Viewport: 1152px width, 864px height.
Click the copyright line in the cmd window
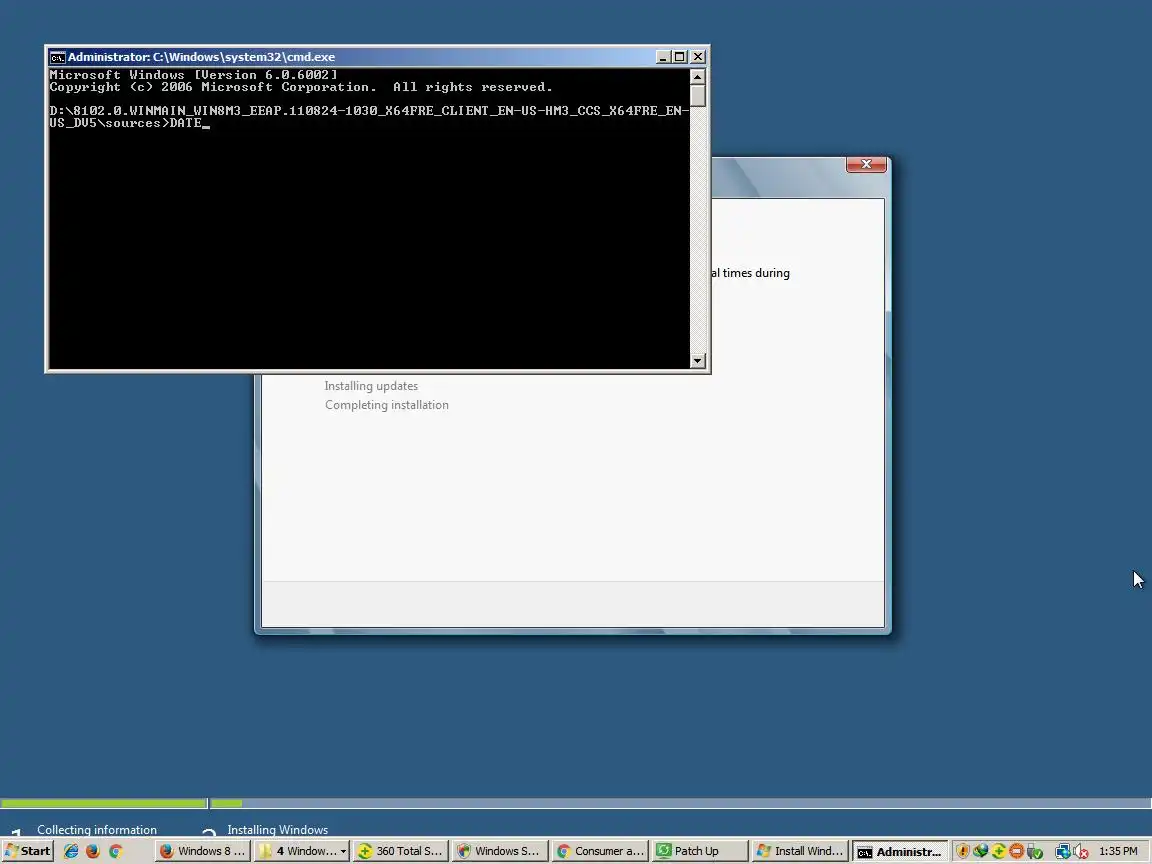300,87
